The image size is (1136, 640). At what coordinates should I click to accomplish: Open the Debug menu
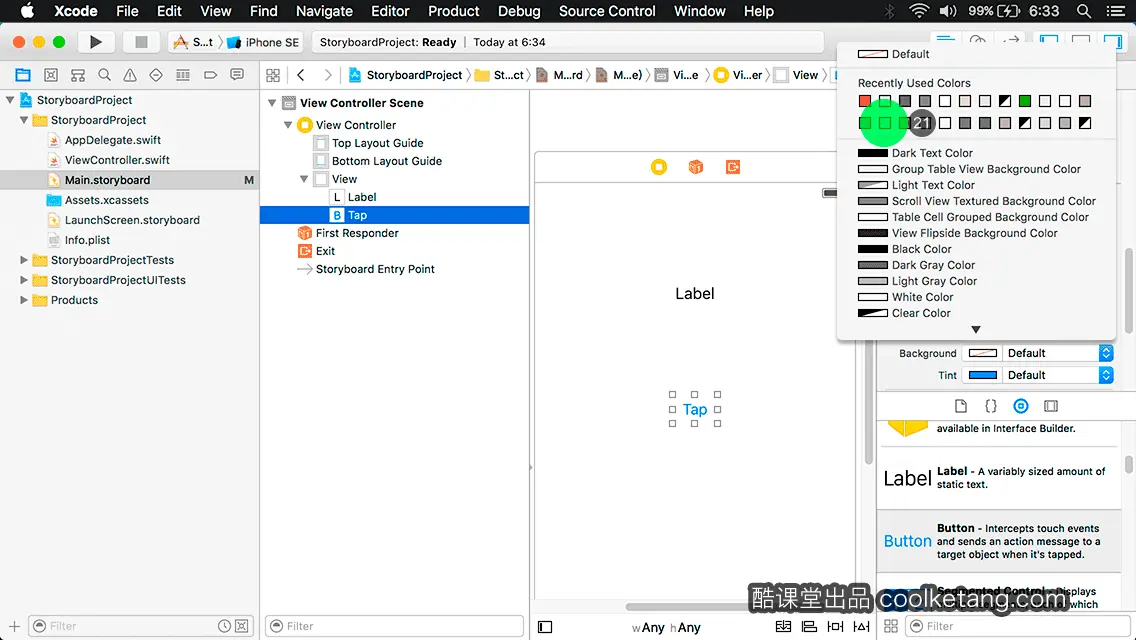(x=519, y=11)
